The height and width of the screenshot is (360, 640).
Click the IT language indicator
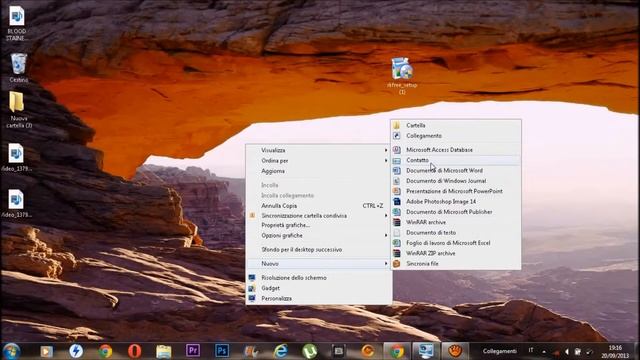pos(531,350)
